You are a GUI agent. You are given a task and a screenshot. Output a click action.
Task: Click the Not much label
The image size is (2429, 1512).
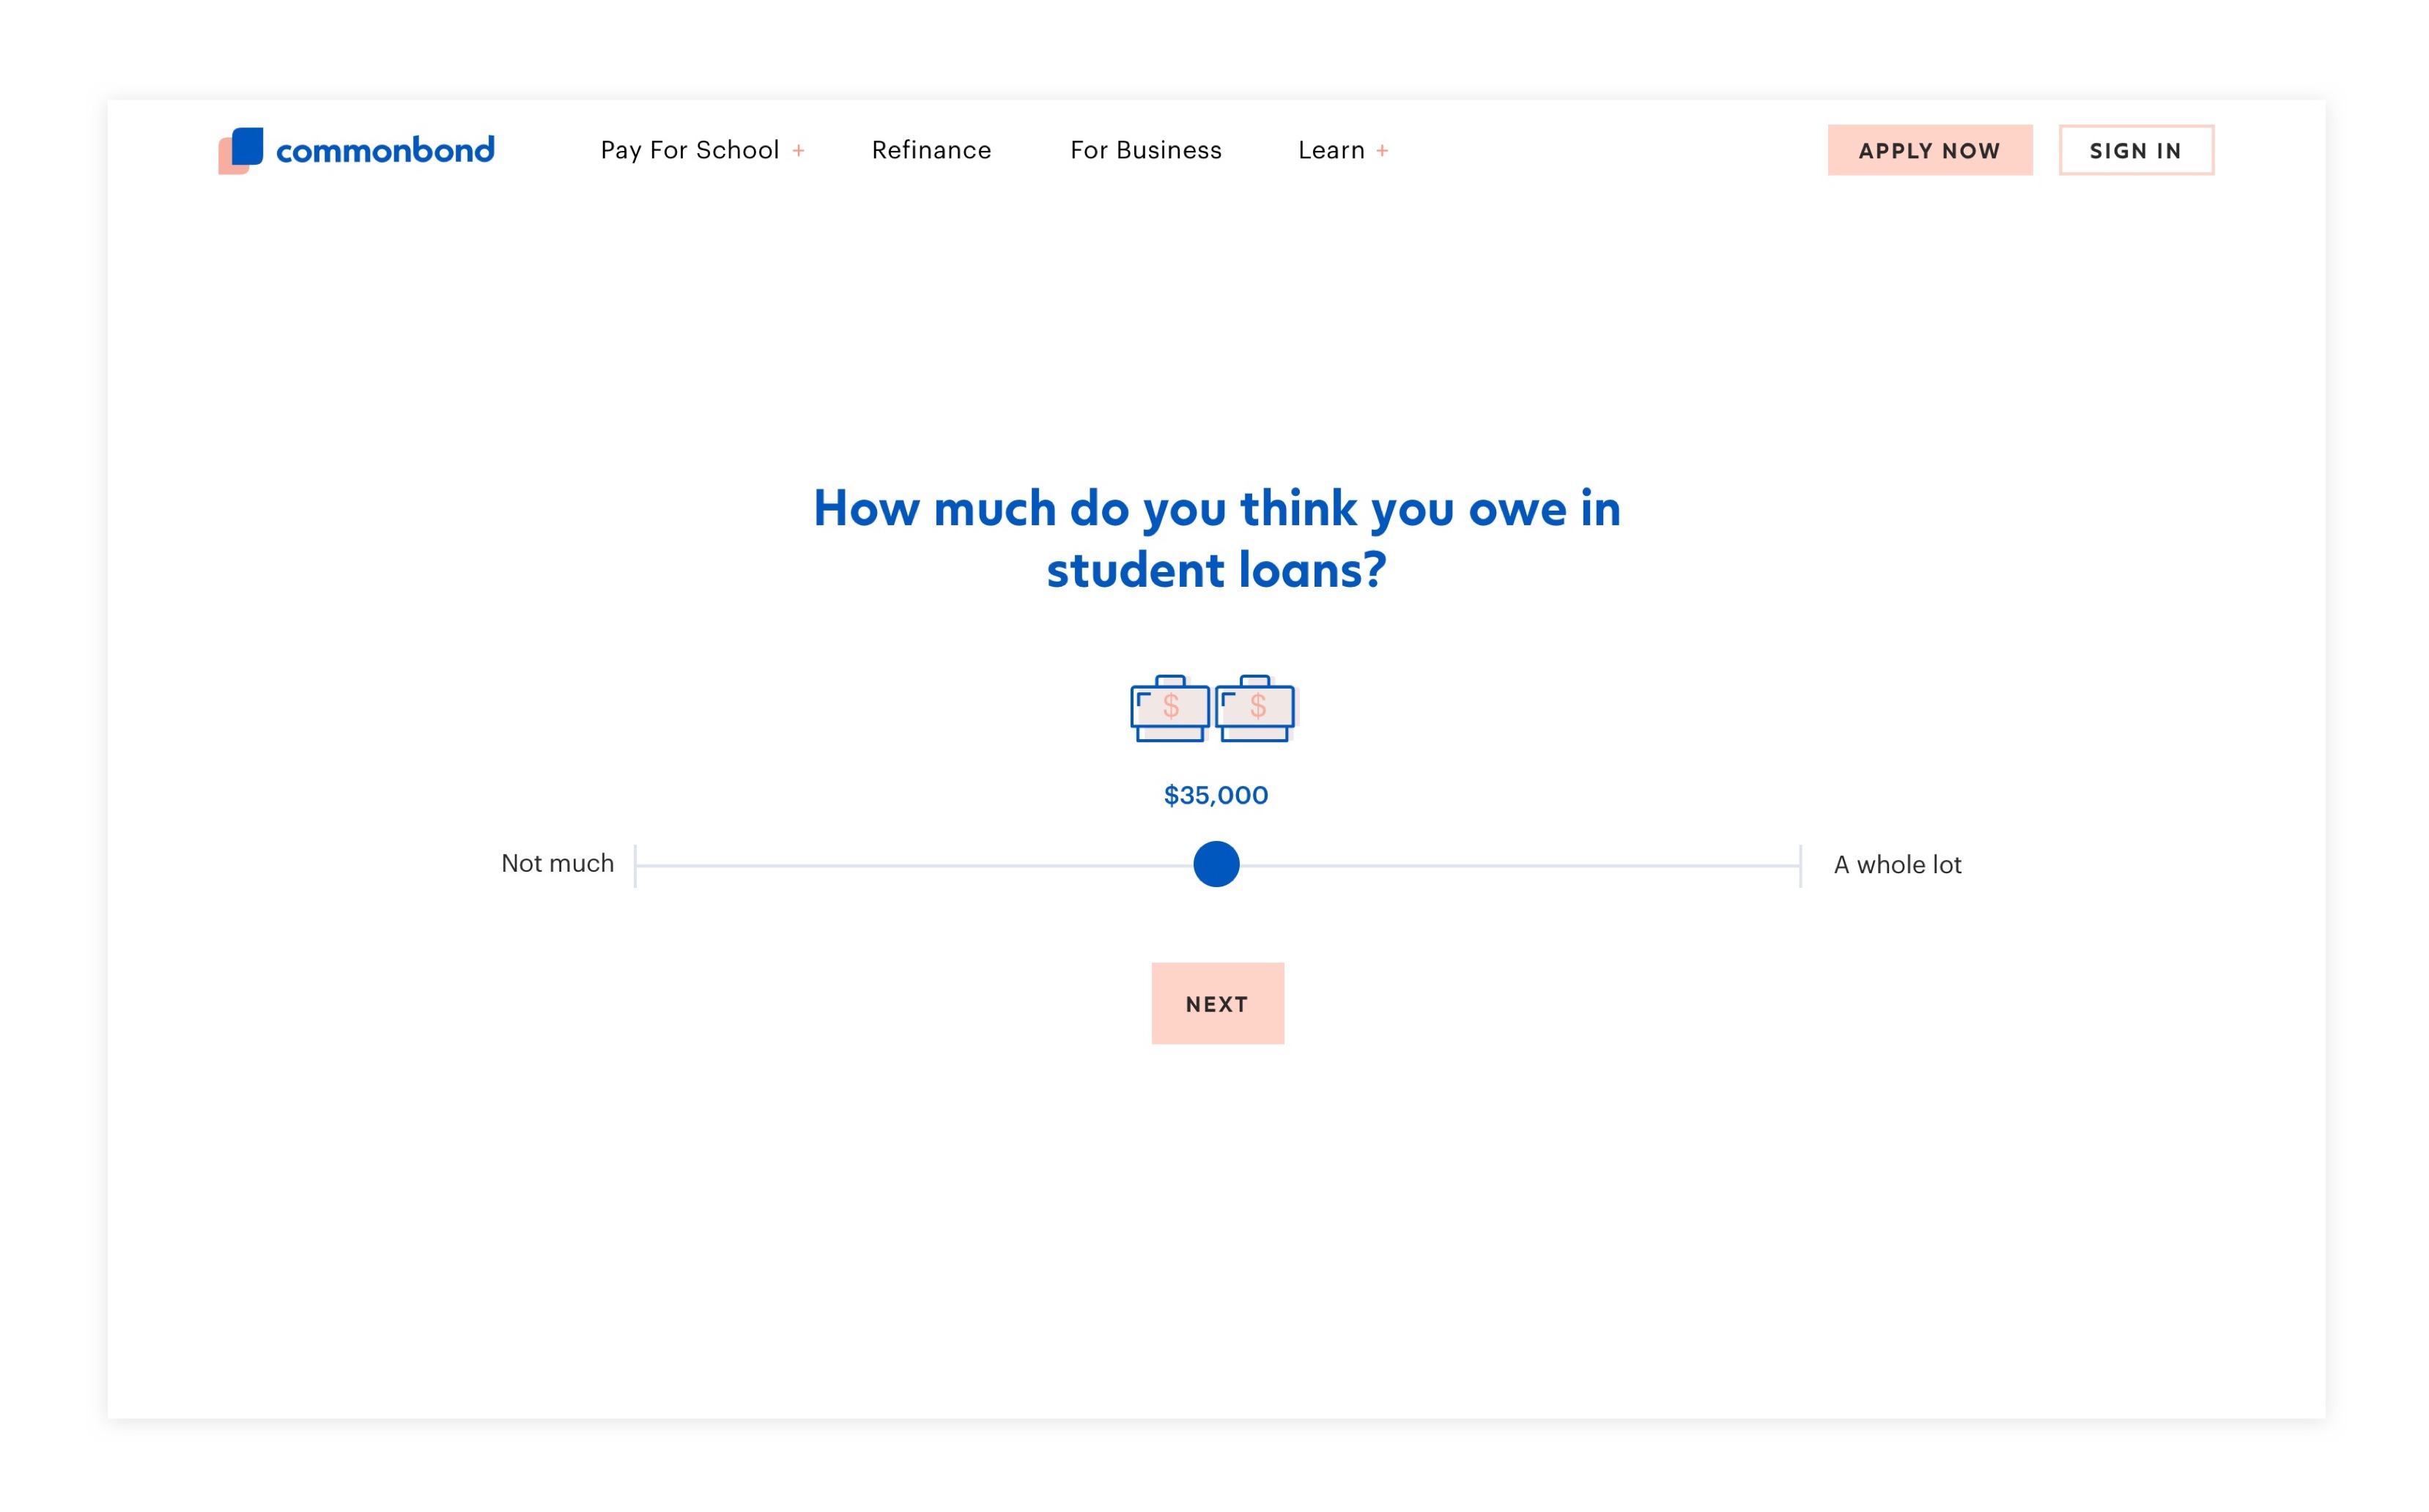[557, 863]
